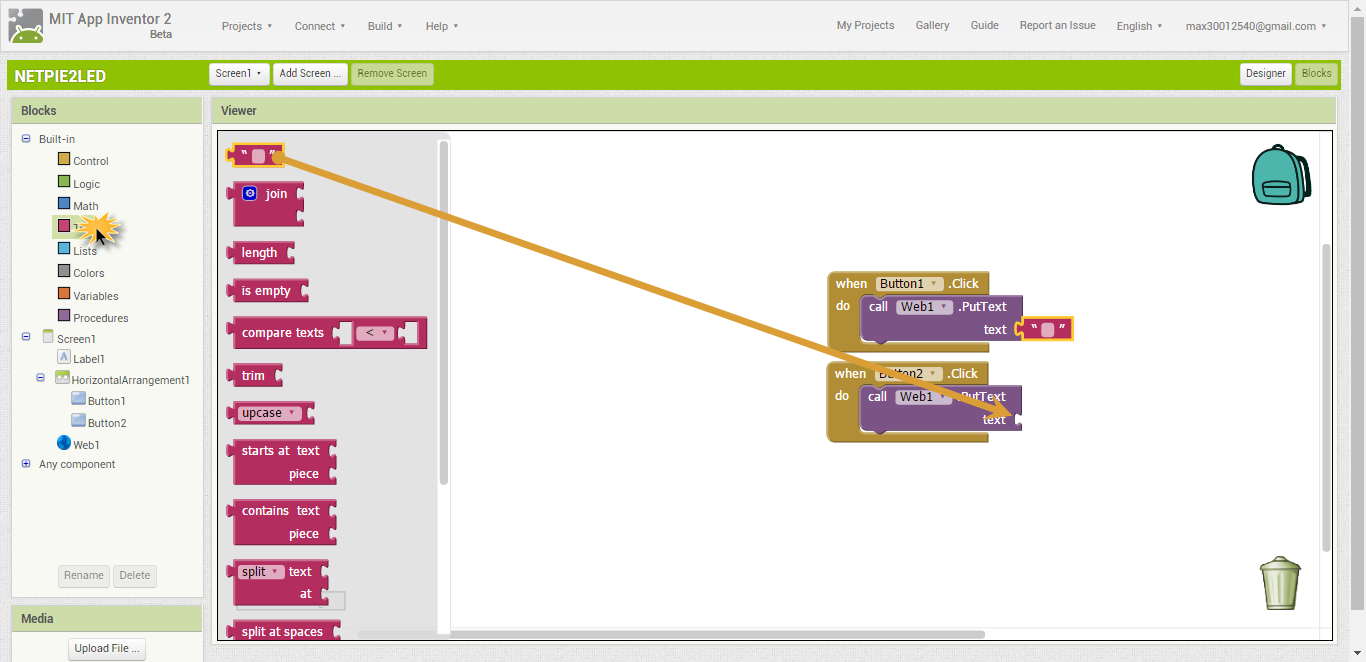Click the Web1 globe icon

tap(64, 443)
